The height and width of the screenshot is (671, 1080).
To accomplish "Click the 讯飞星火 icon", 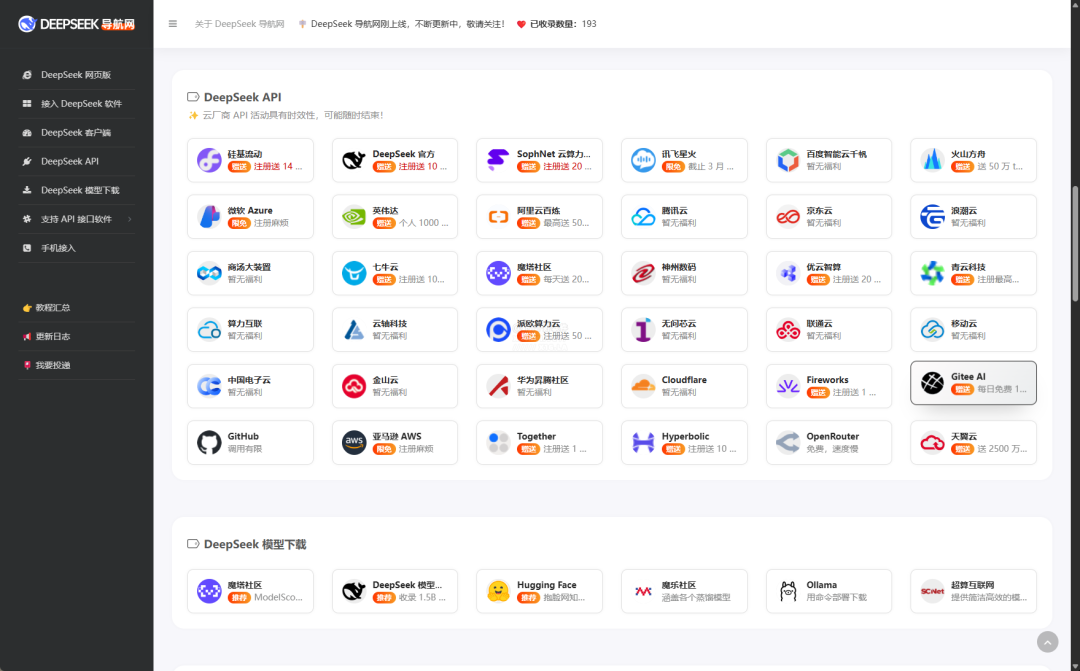I will pyautogui.click(x=643, y=160).
